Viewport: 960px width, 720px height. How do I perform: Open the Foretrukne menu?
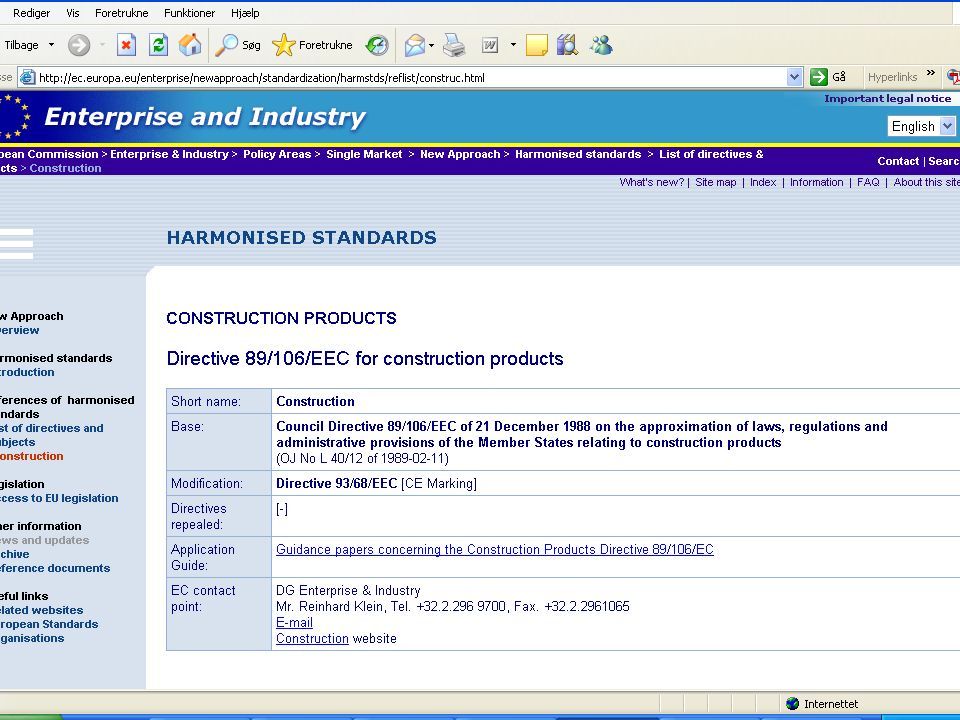[x=121, y=13]
